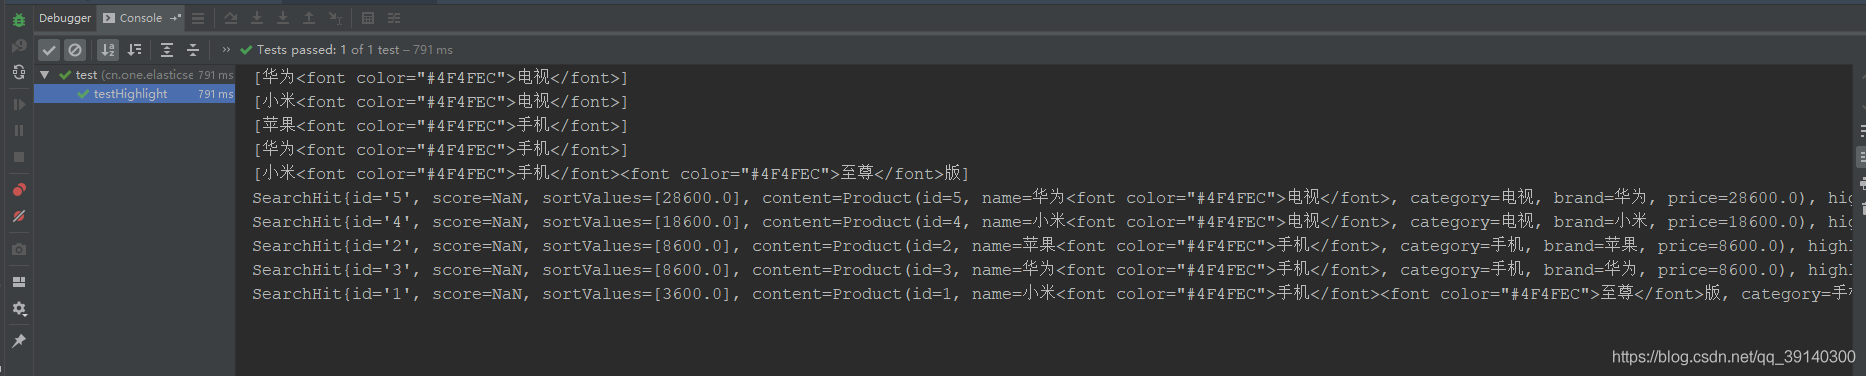Switch to the Debugger tab
The image size is (1866, 376).
click(65, 18)
